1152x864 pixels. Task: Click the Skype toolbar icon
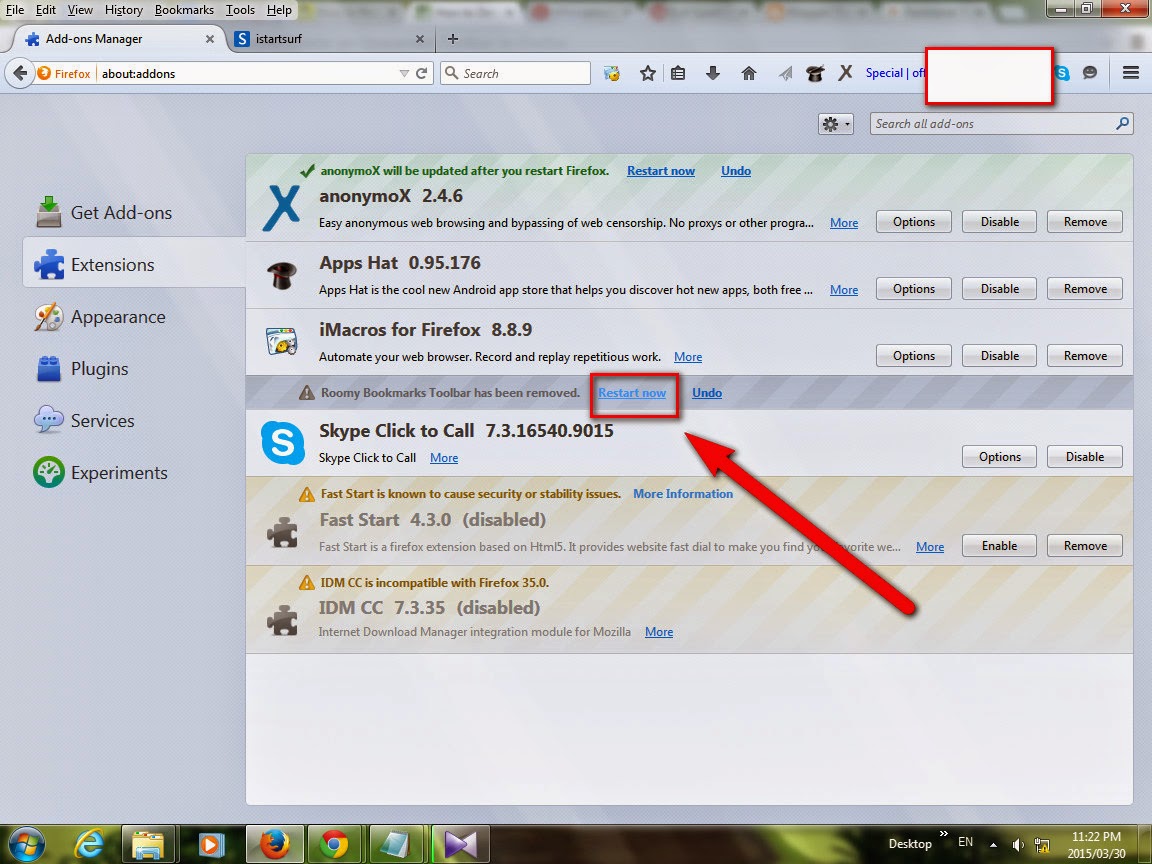pos(1062,73)
